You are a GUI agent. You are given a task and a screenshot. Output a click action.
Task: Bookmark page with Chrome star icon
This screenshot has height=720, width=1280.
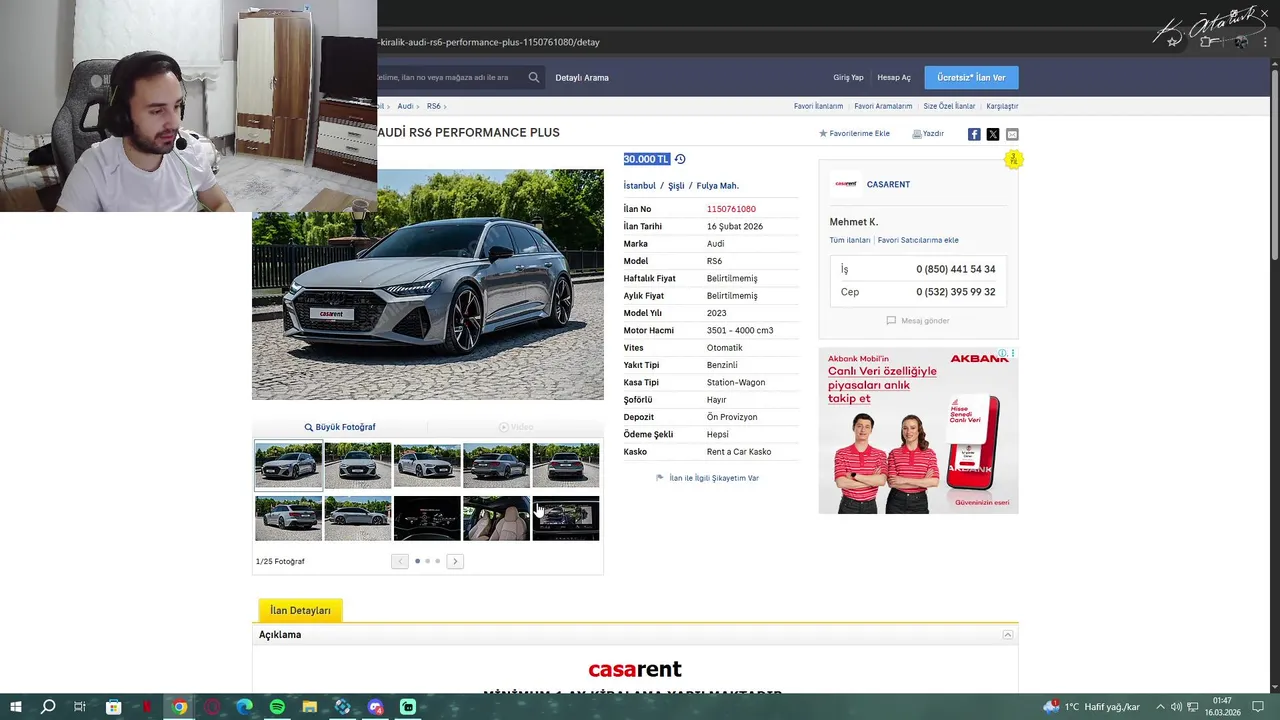tap(1173, 42)
